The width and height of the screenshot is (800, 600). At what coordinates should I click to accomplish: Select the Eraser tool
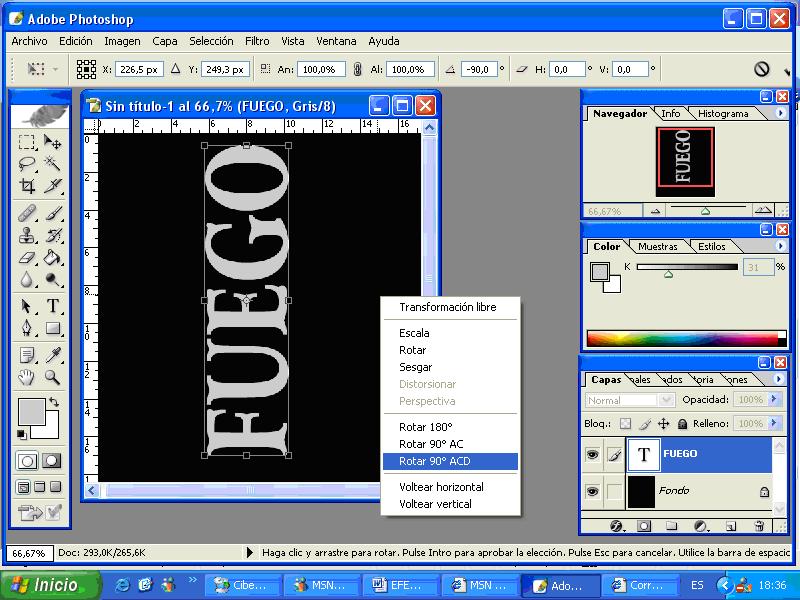(x=27, y=259)
